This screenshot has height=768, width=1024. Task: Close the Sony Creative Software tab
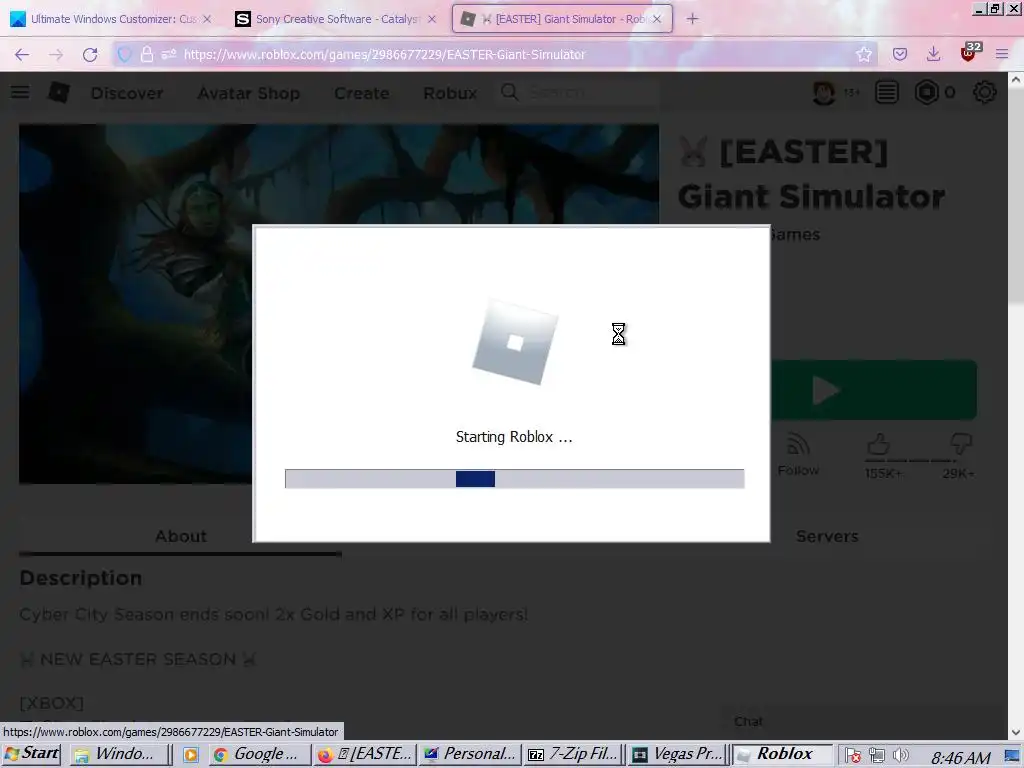[432, 19]
